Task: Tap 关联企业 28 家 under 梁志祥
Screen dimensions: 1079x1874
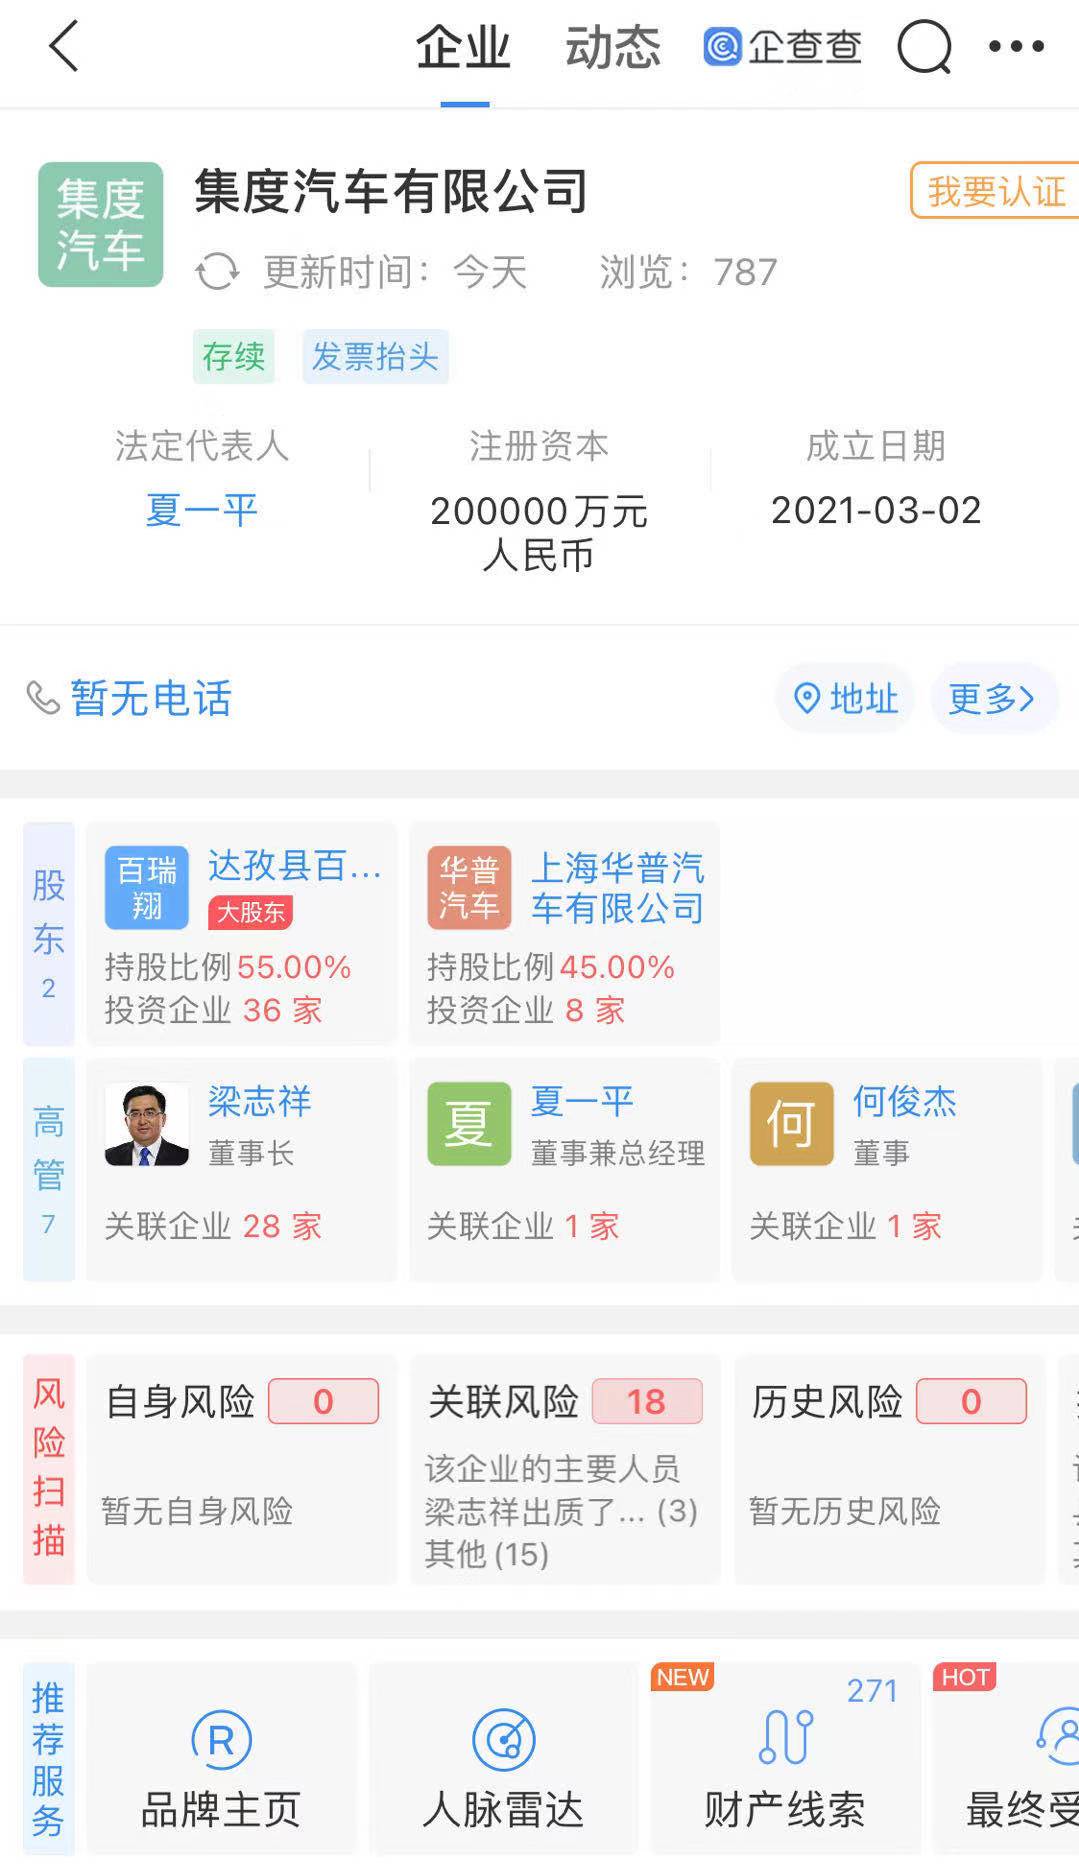Action: coord(213,1226)
